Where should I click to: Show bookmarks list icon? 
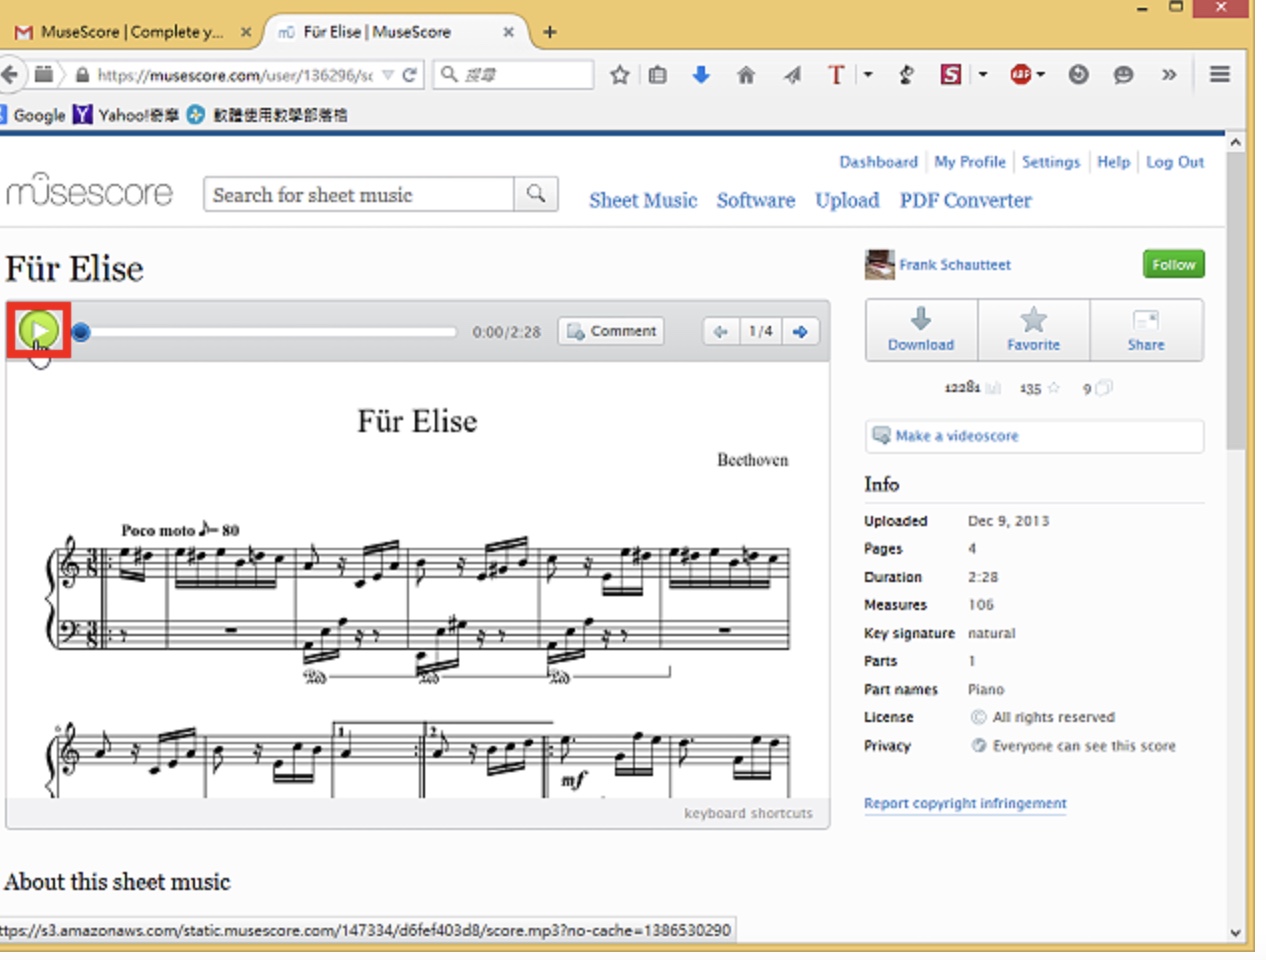(657, 75)
